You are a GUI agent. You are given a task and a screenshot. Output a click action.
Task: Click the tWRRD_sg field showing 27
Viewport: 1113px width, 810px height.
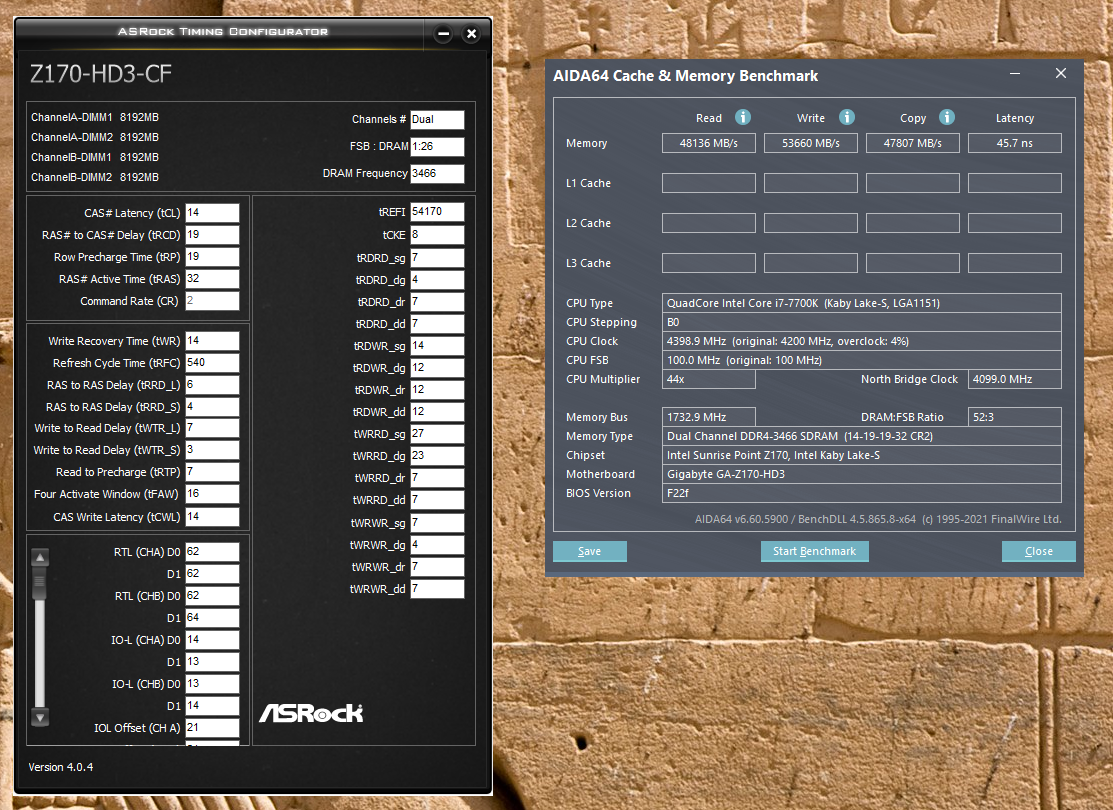437,434
